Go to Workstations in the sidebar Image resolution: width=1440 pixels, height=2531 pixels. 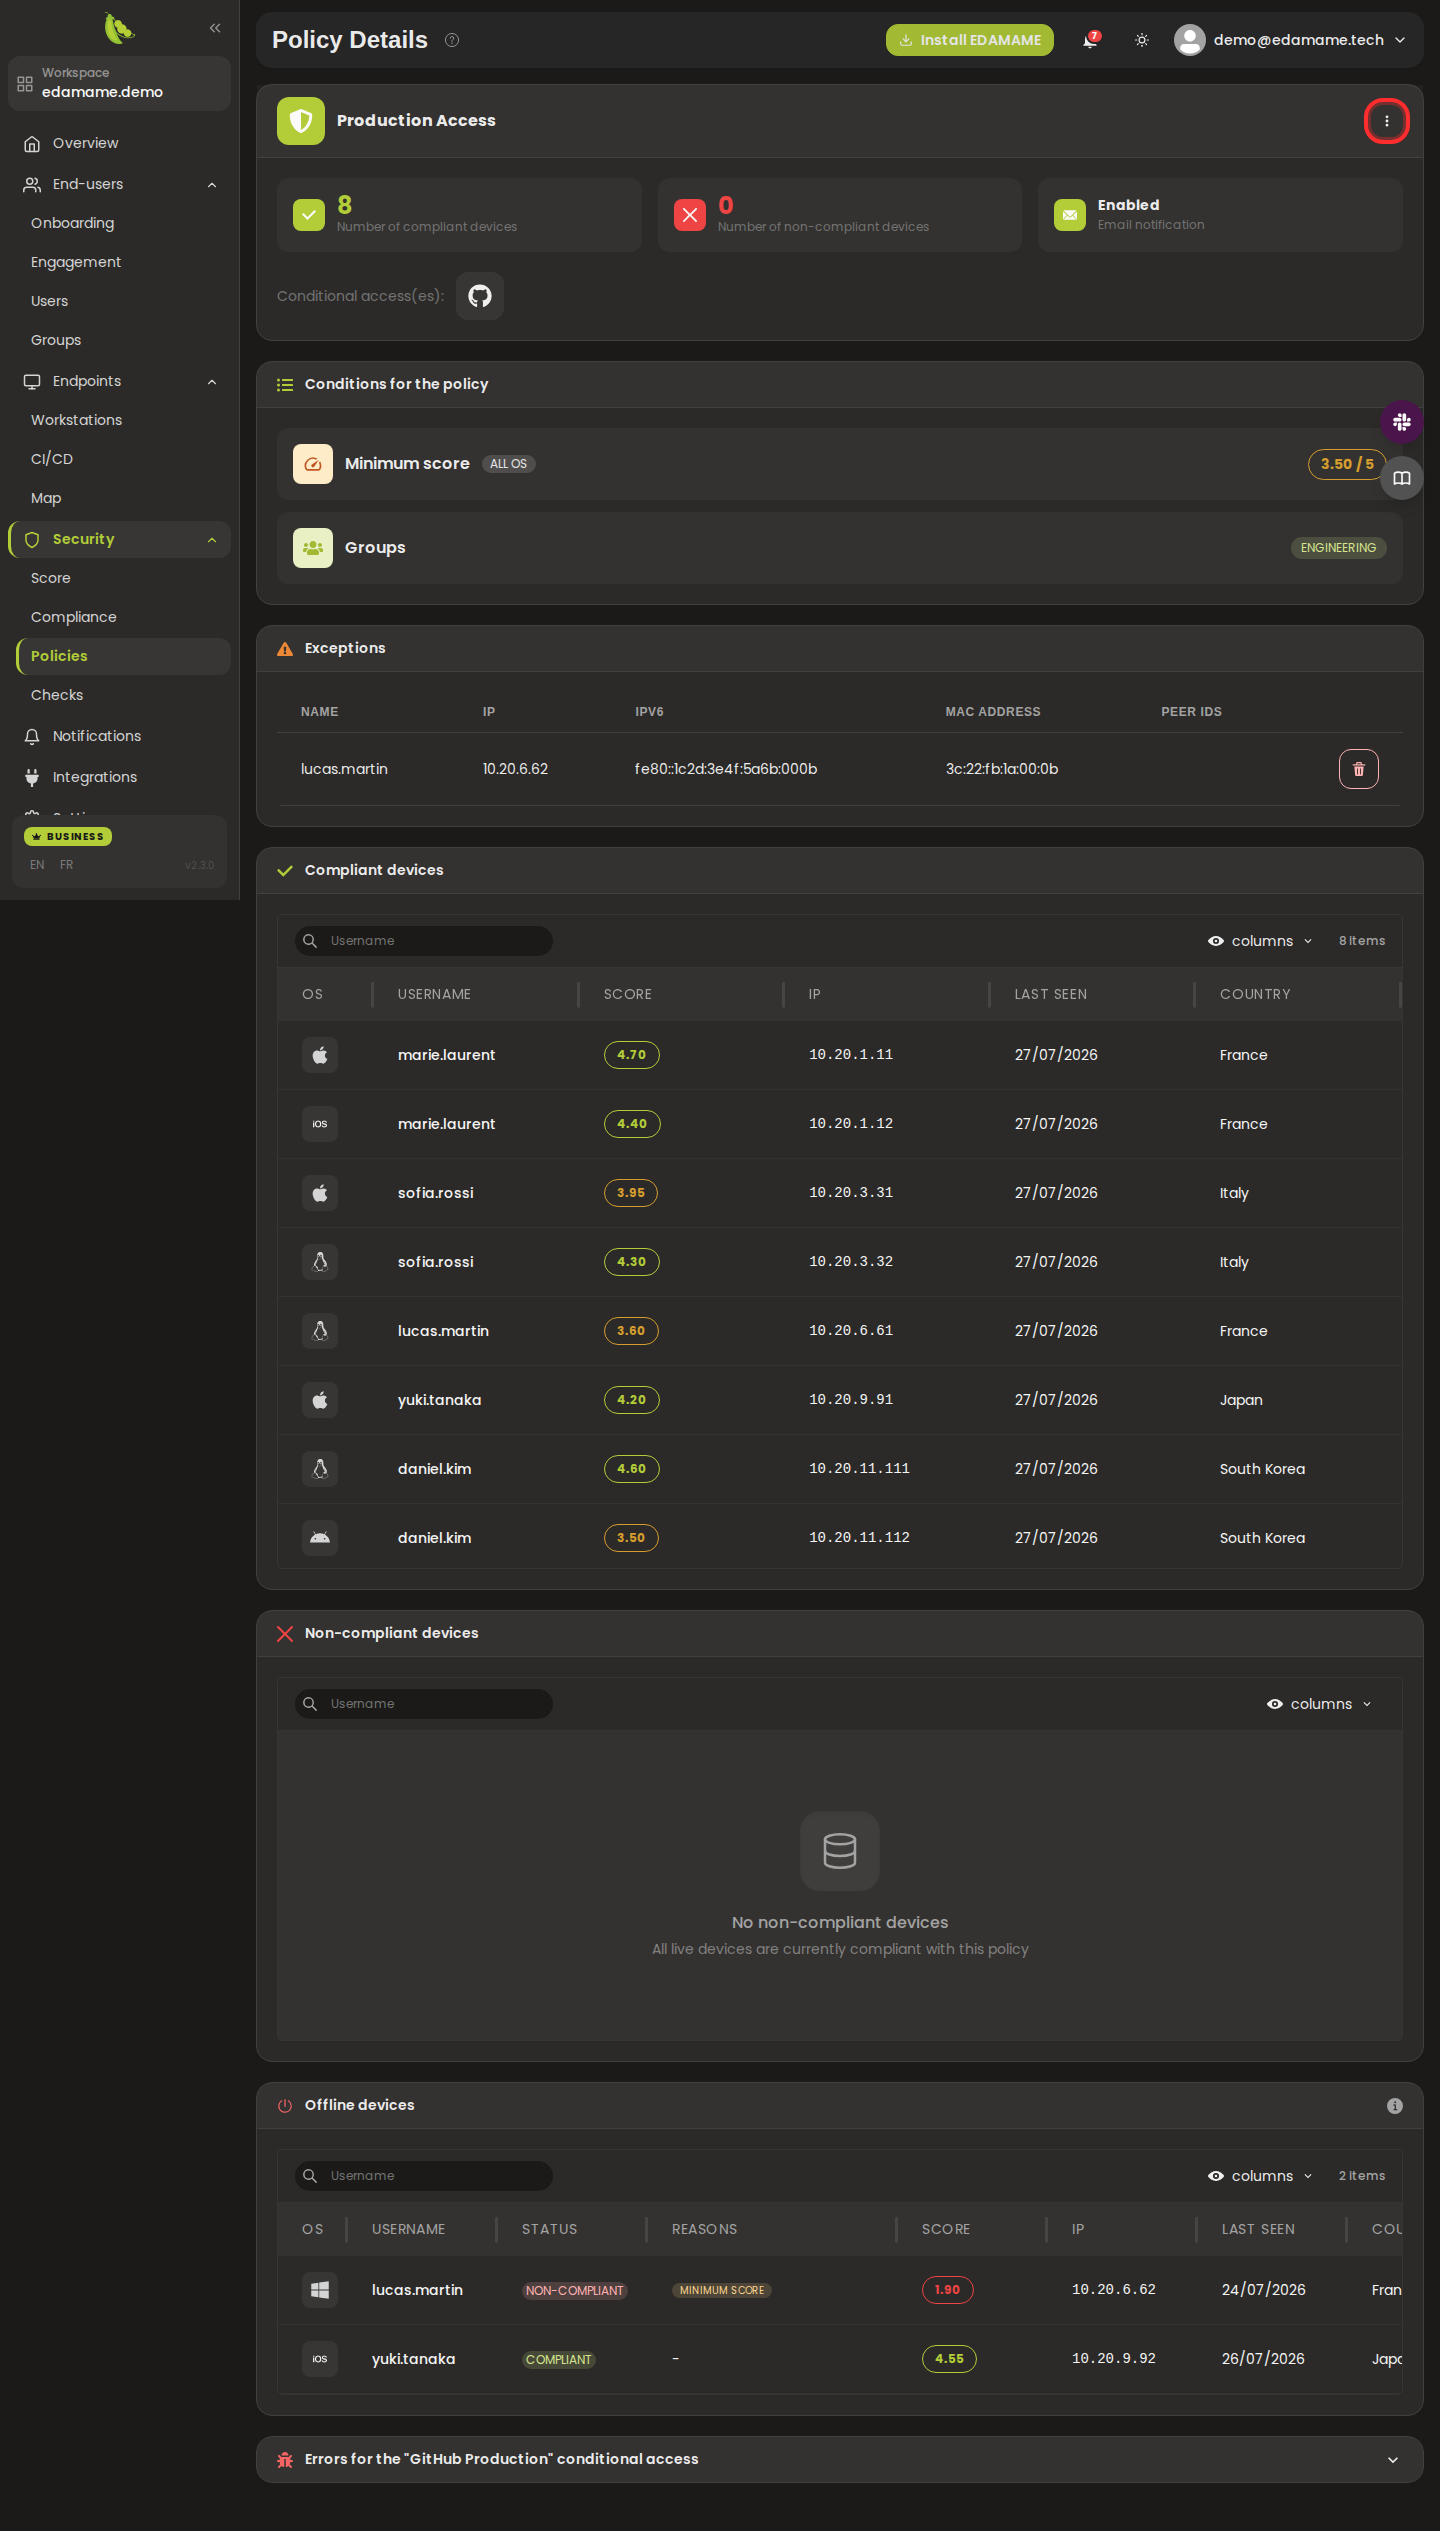point(77,420)
